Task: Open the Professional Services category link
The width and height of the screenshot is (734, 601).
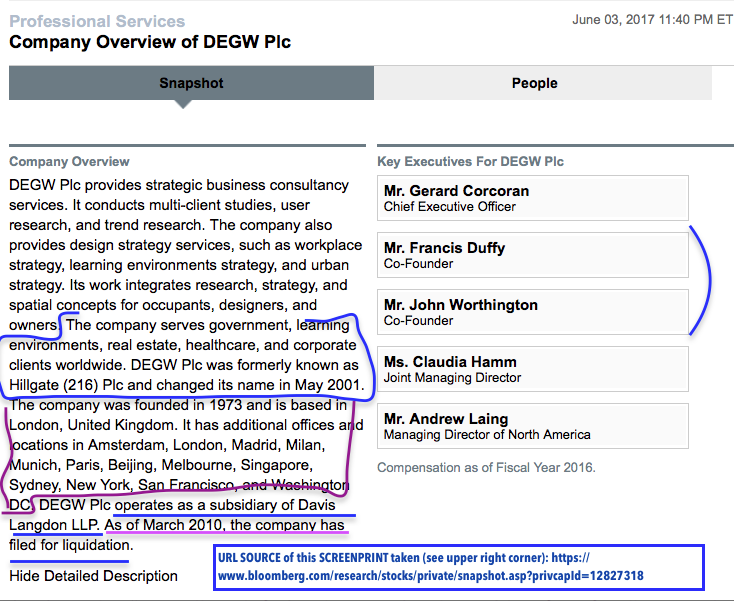Action: 97,21
